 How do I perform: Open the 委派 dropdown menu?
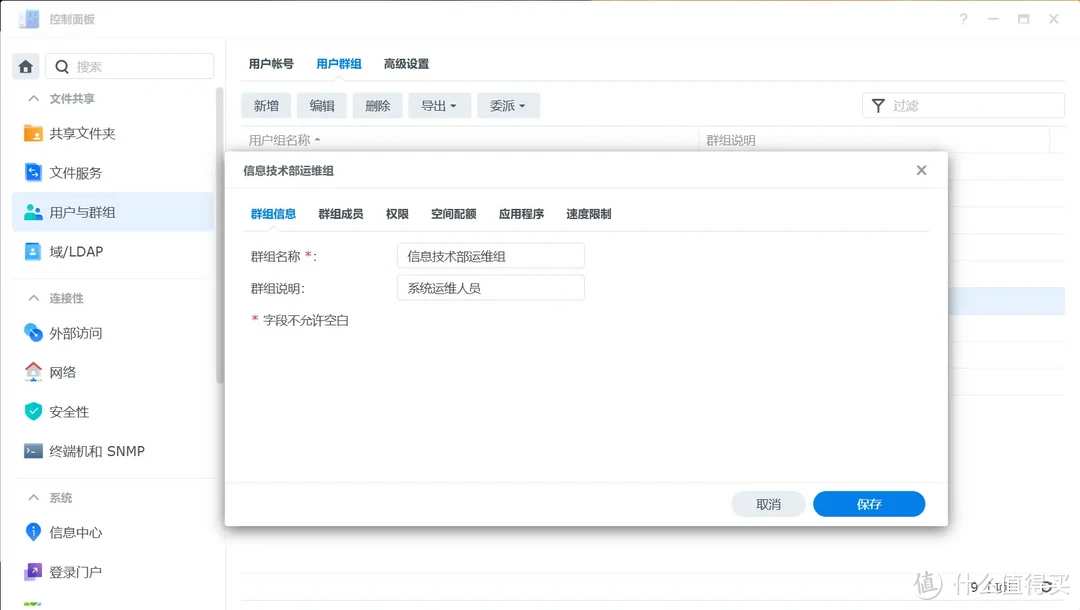508,105
